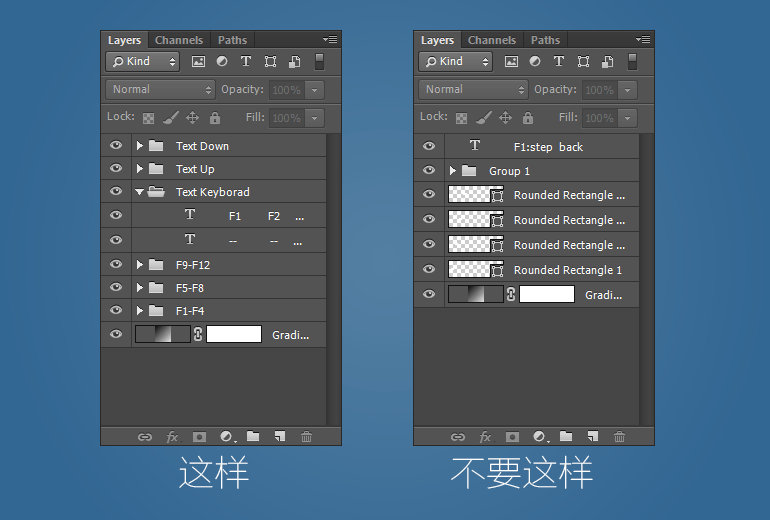Filter shape layers in right panel

583,61
